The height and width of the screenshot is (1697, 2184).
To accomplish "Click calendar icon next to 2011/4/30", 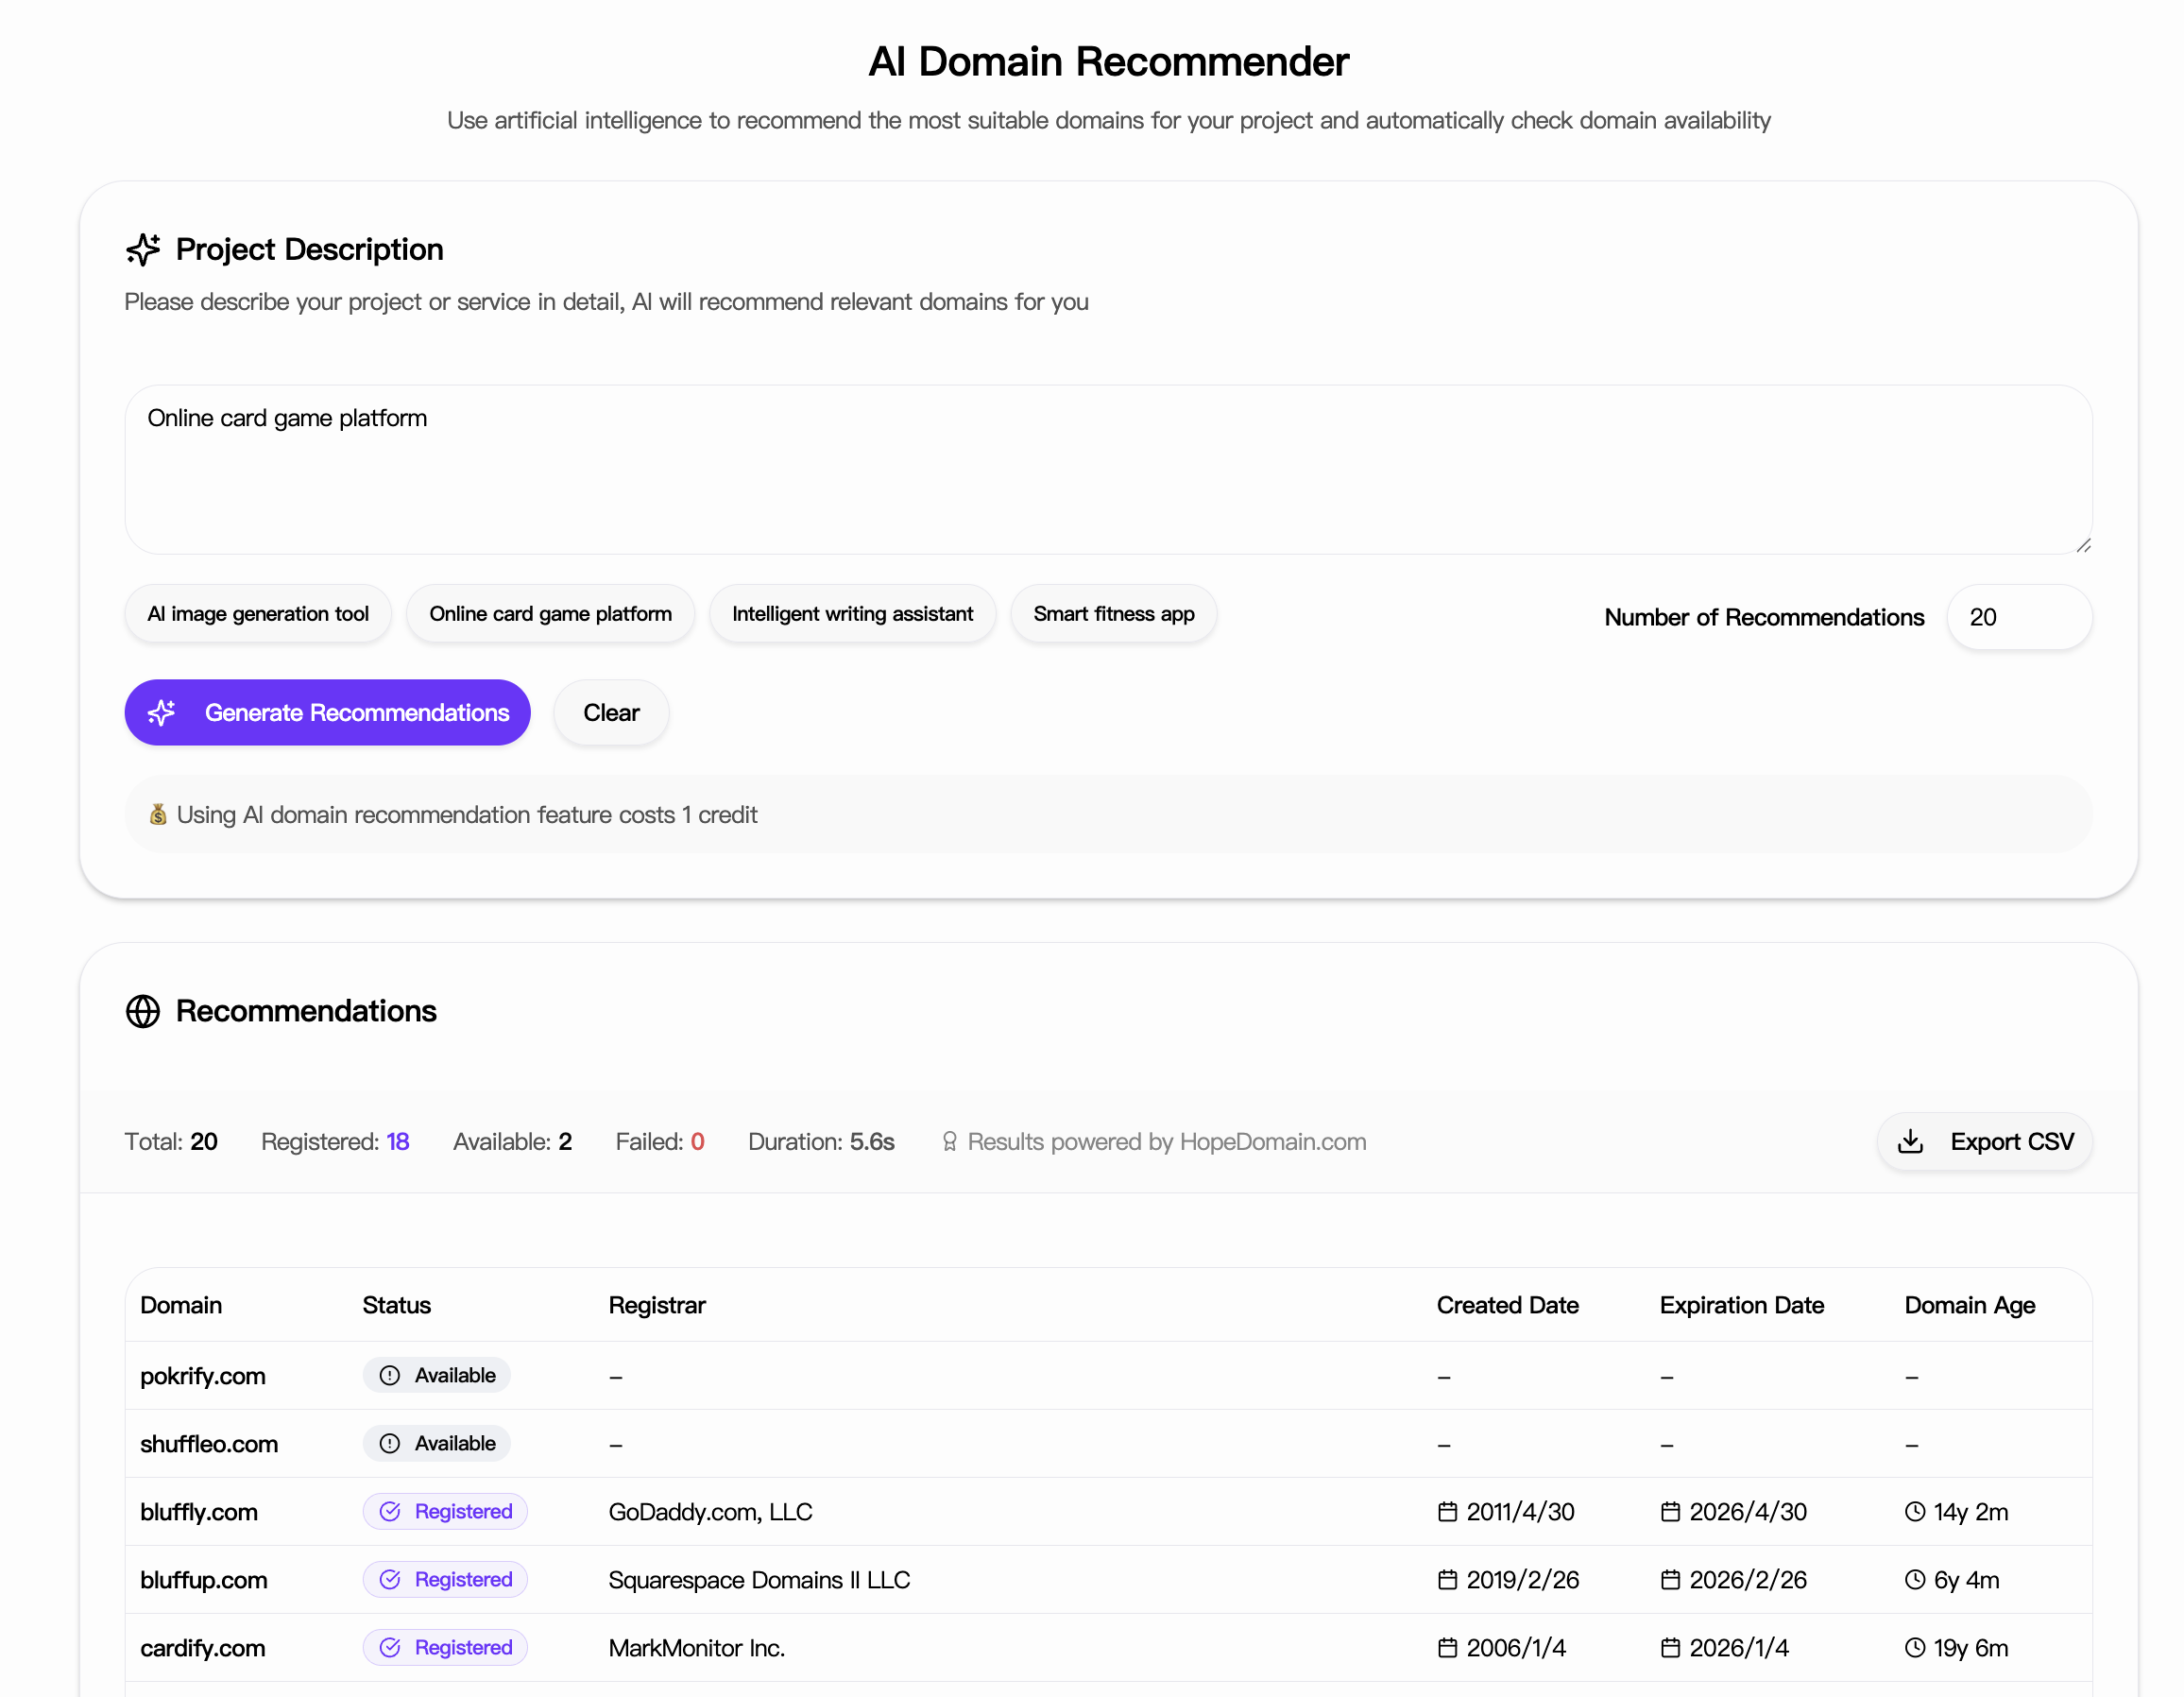I will click(x=1447, y=1512).
